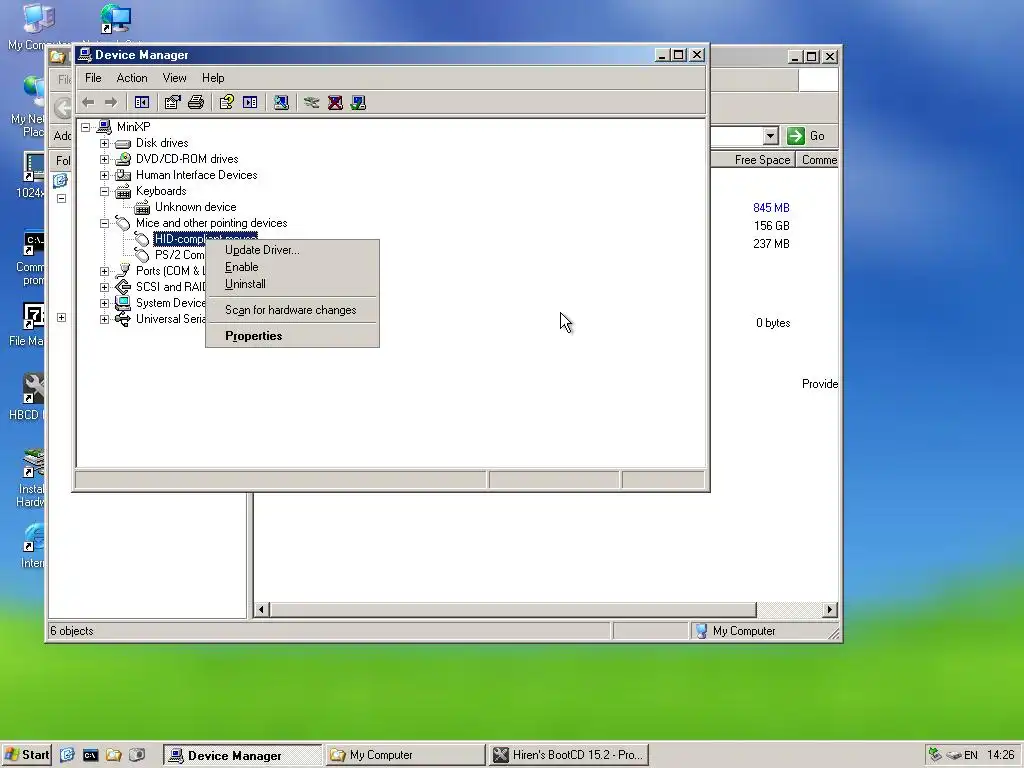
Task: Expand Human Interface Devices node
Action: point(104,175)
